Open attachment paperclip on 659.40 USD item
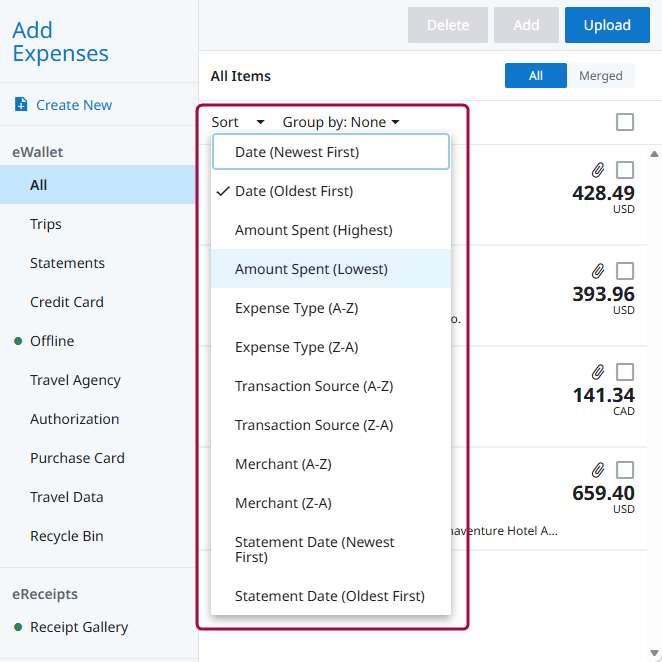 [597, 470]
